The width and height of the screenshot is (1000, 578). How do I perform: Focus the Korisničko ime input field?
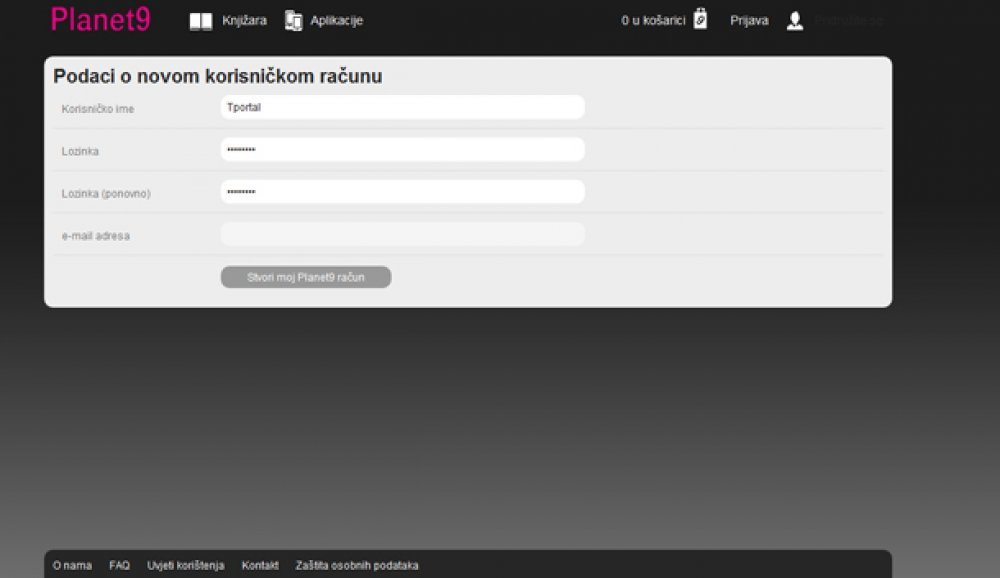click(x=402, y=107)
